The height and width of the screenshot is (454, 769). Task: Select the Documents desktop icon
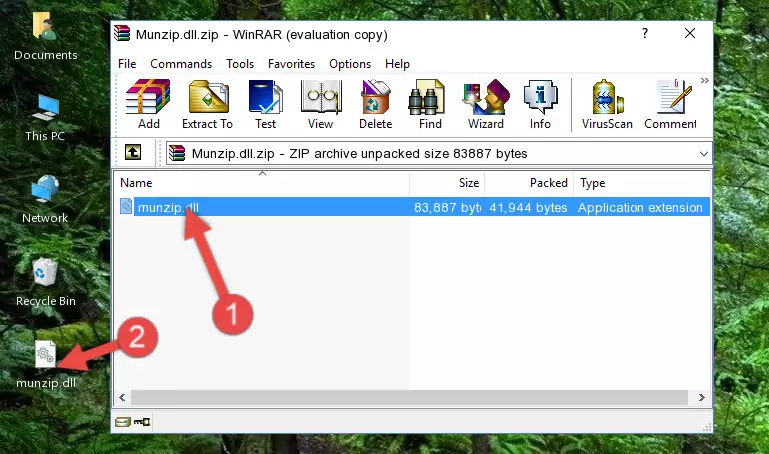click(46, 37)
